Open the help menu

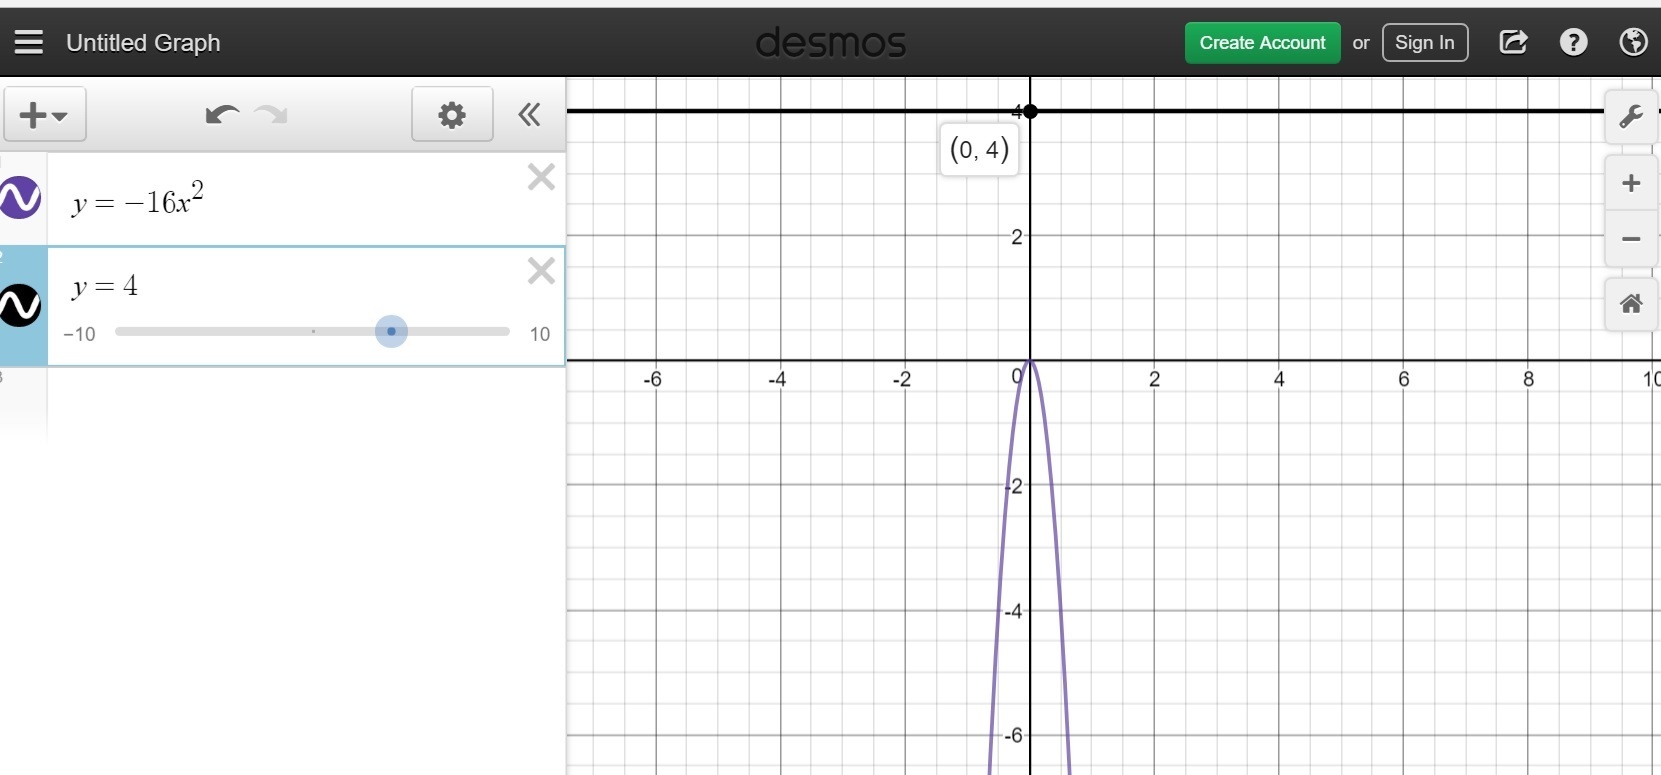click(x=1573, y=42)
